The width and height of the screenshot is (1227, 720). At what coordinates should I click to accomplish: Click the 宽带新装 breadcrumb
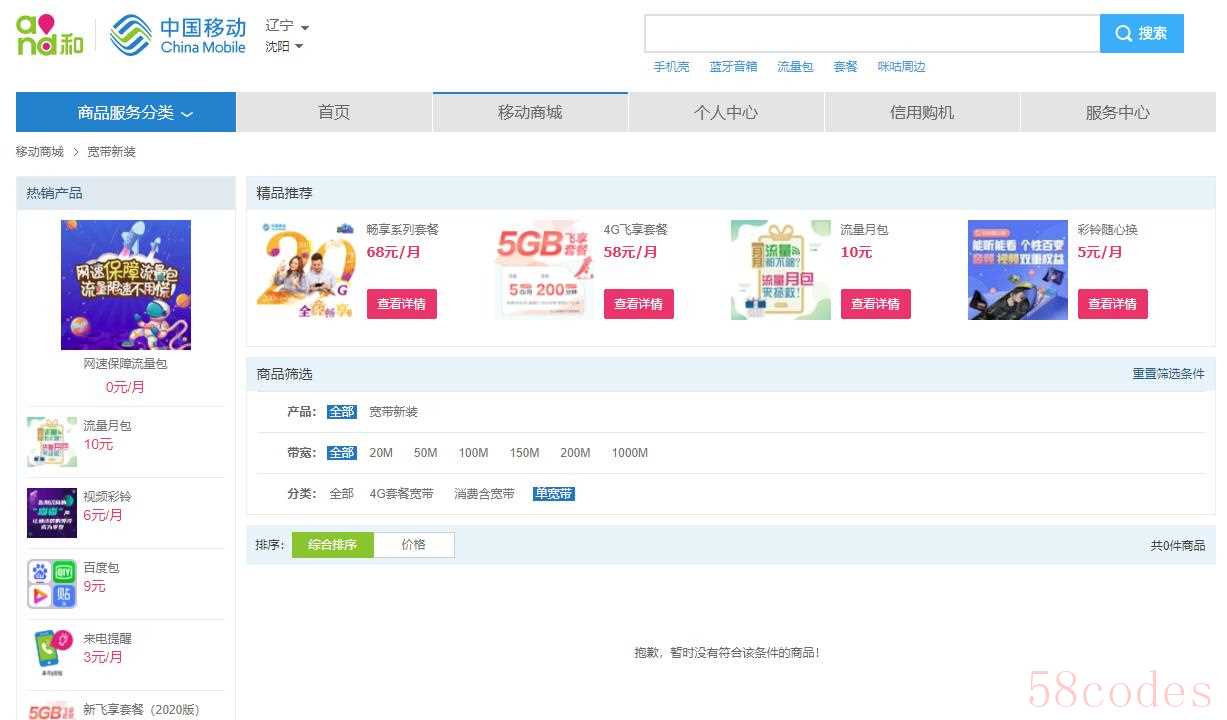click(111, 152)
